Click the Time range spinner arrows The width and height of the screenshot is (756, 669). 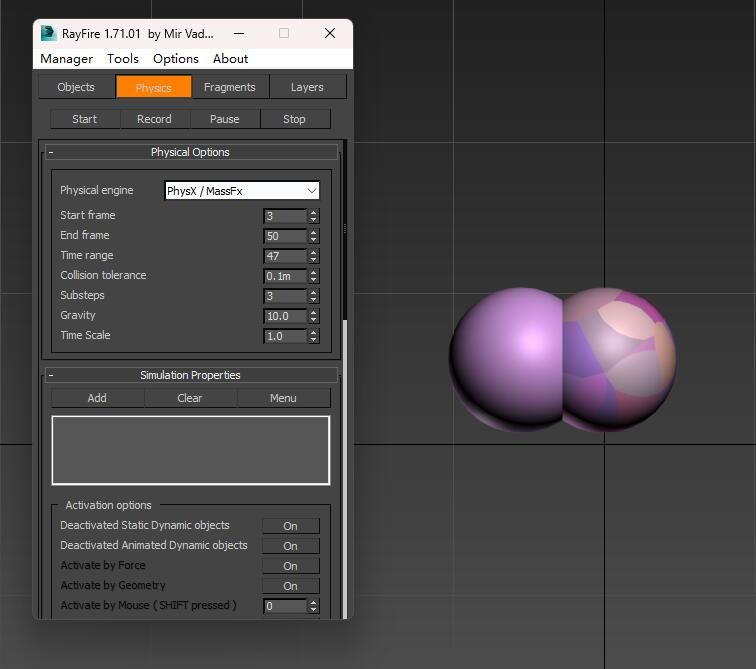point(314,256)
